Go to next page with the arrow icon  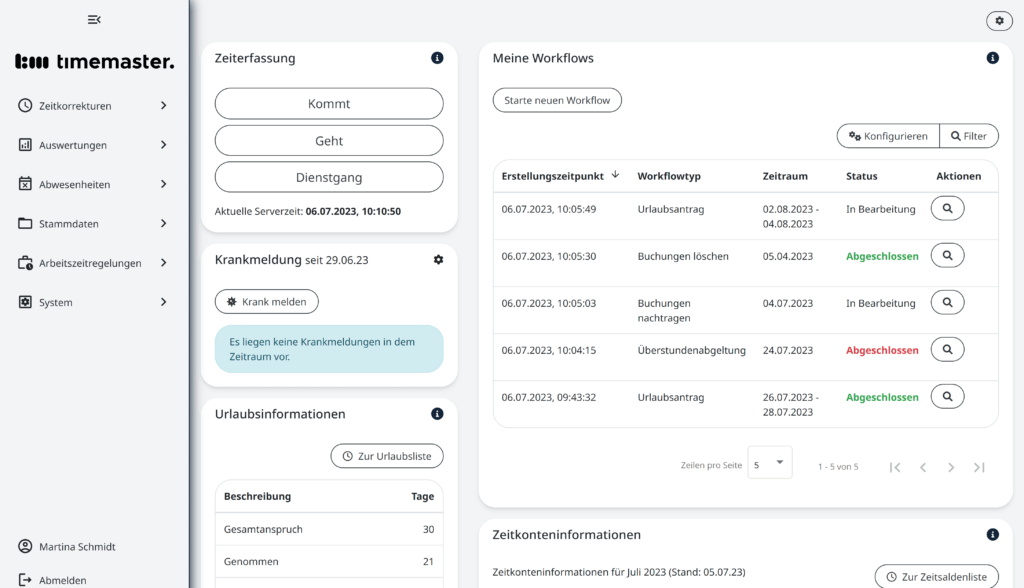pyautogui.click(x=950, y=466)
